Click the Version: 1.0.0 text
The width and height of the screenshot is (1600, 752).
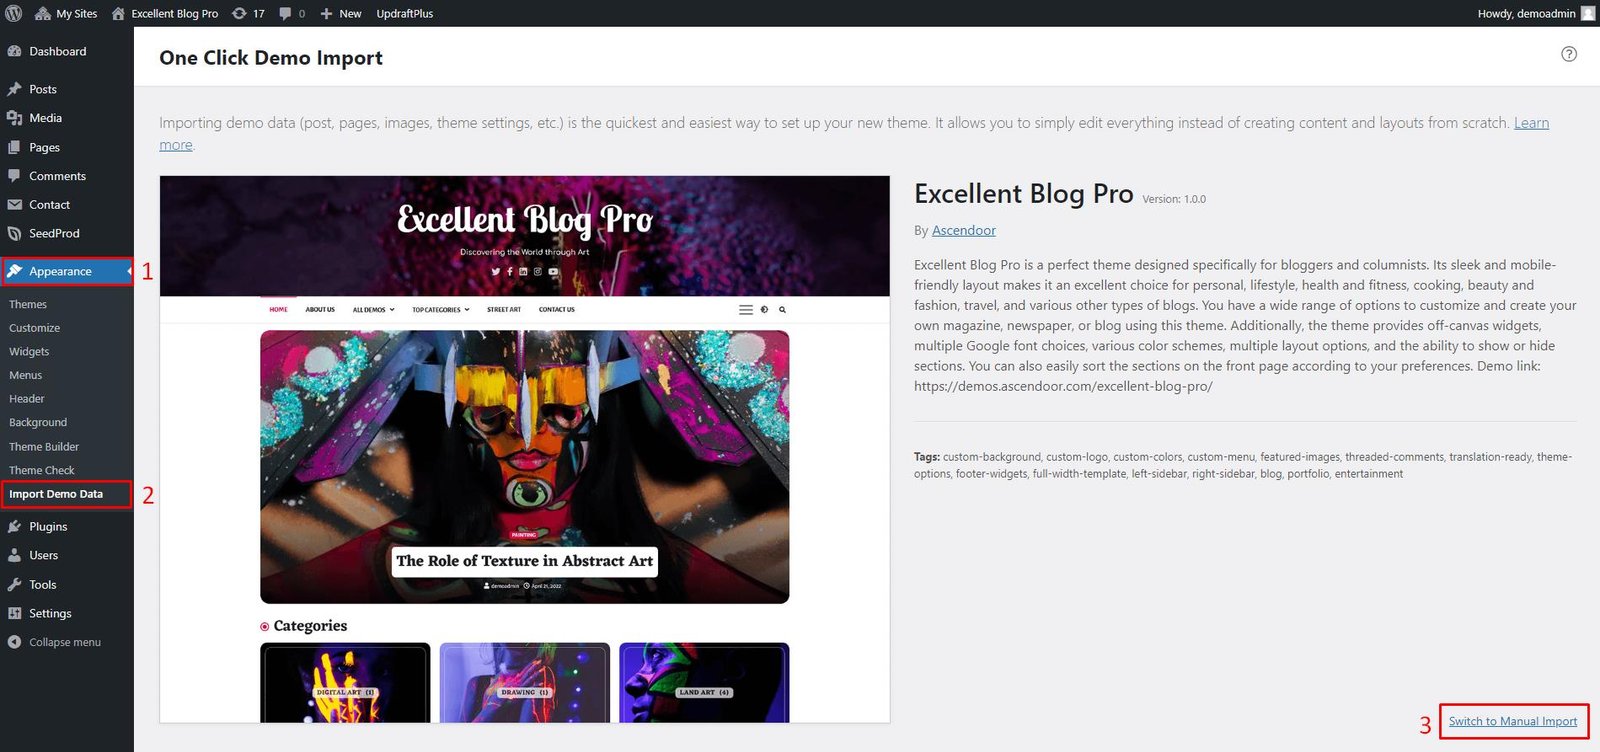[1174, 199]
